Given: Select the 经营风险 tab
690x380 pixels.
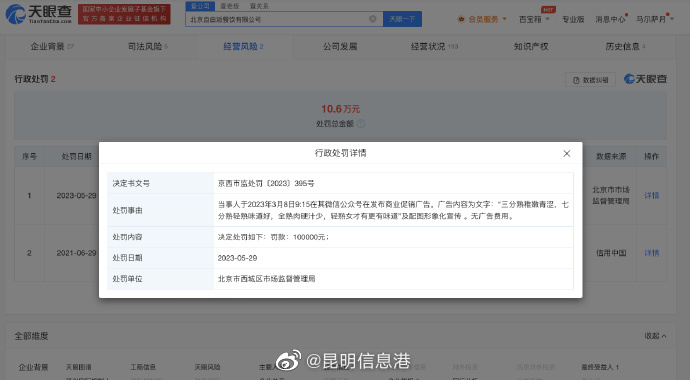Looking at the screenshot, I should 243,46.
